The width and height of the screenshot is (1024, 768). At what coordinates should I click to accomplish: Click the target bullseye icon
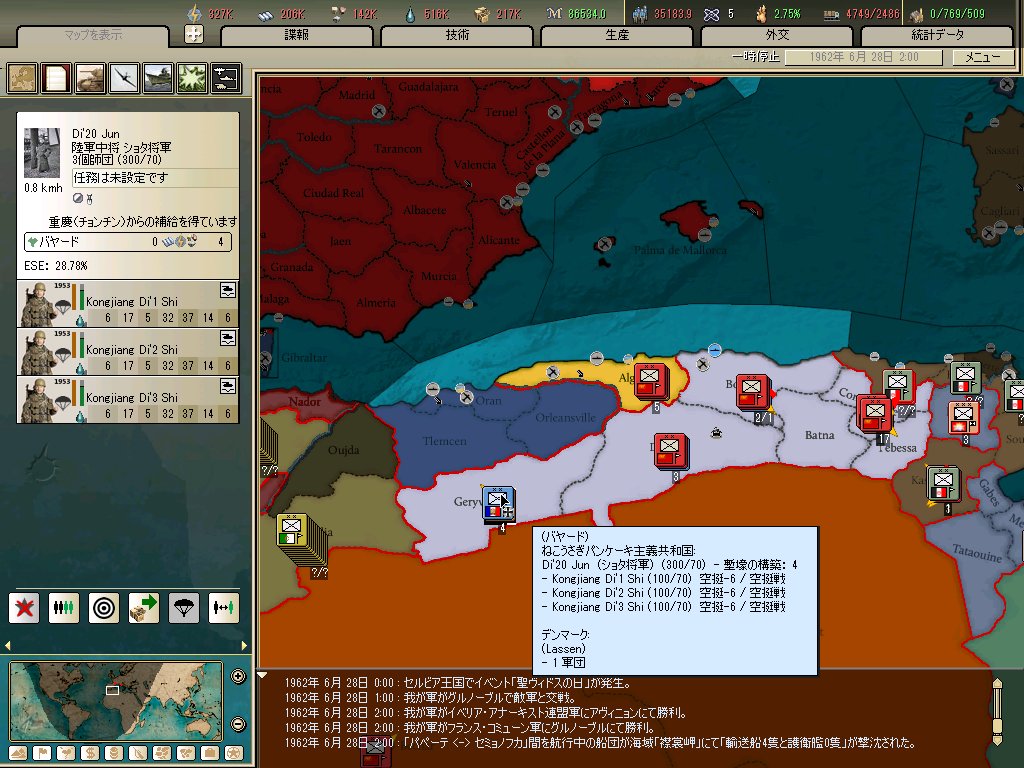104,607
